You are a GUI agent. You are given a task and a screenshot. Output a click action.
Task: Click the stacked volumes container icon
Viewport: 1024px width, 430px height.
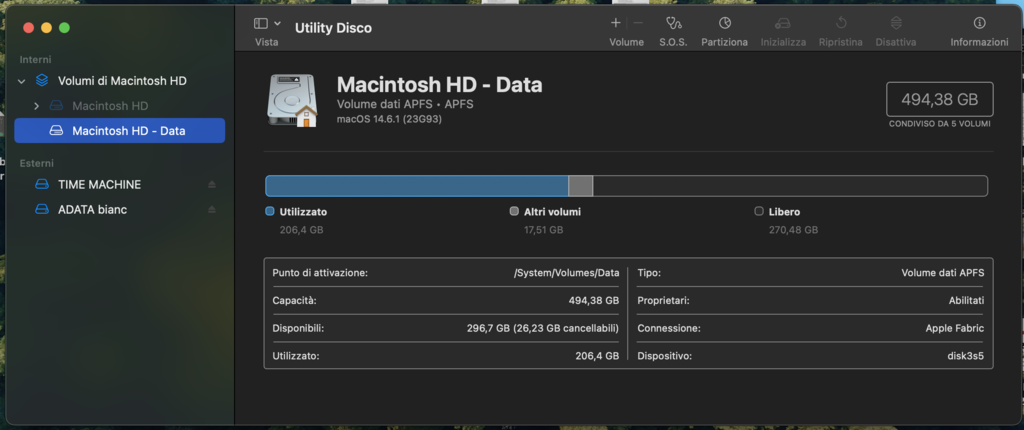tap(42, 81)
